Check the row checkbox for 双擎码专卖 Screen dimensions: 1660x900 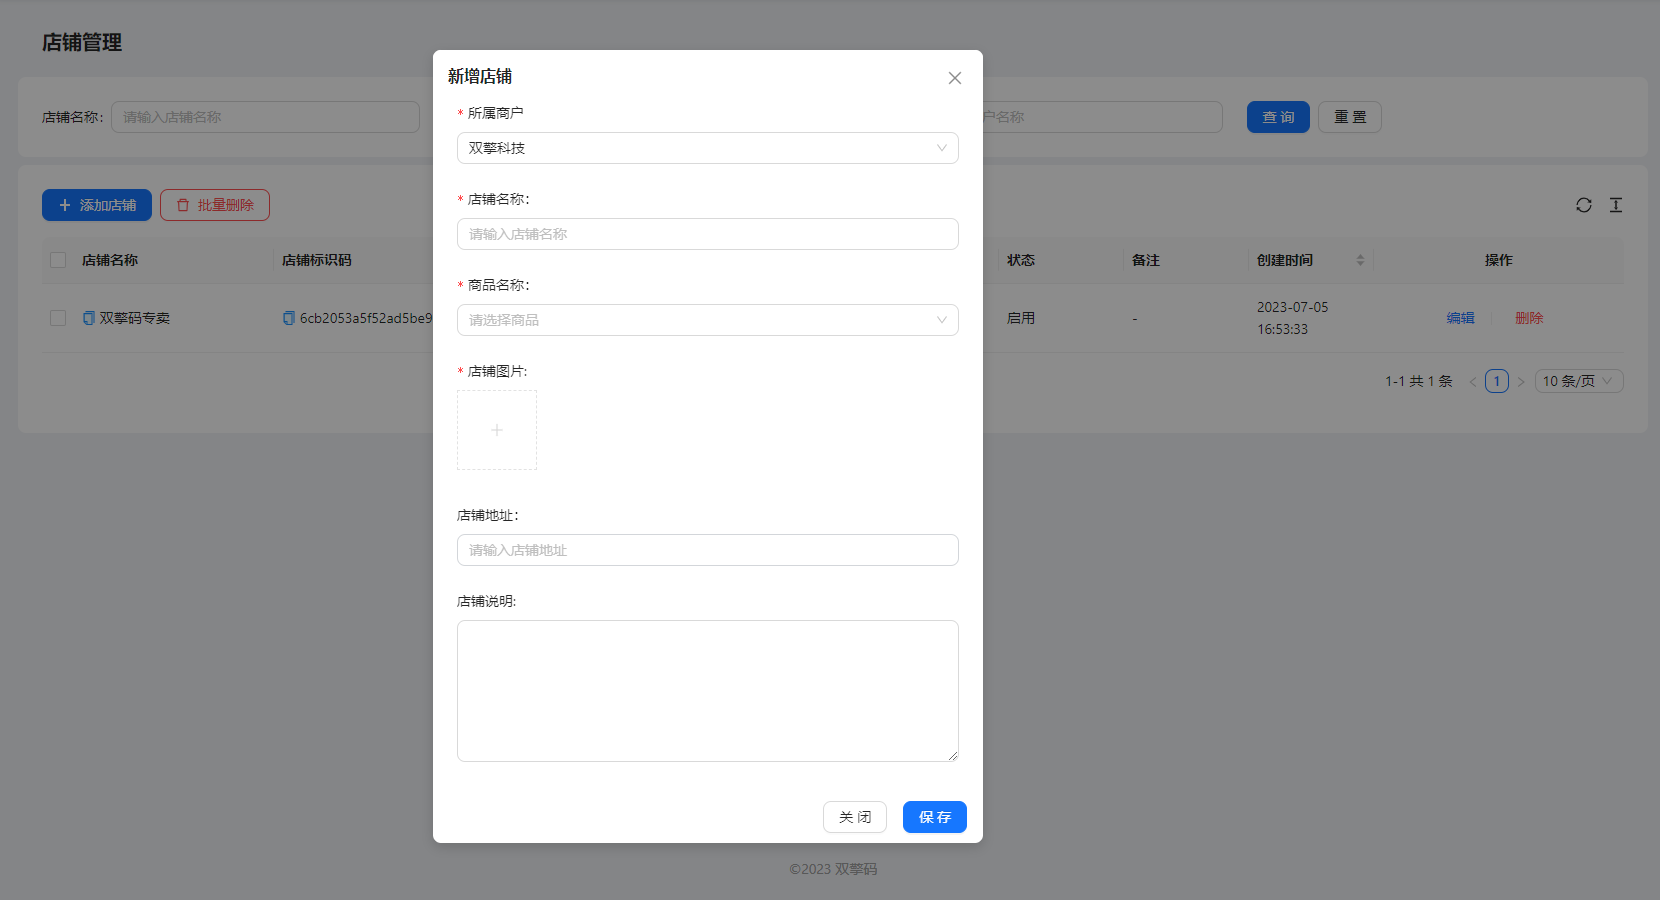[x=58, y=318]
